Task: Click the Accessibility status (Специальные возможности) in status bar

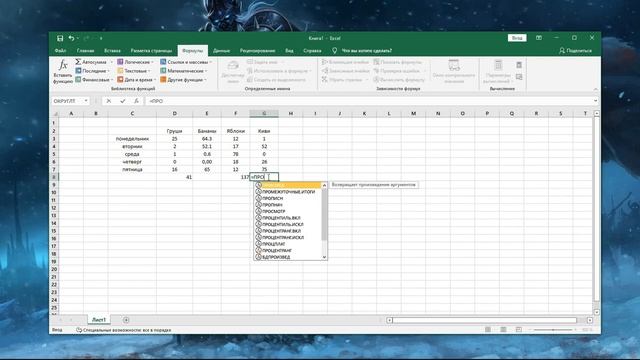Action: 124,330
